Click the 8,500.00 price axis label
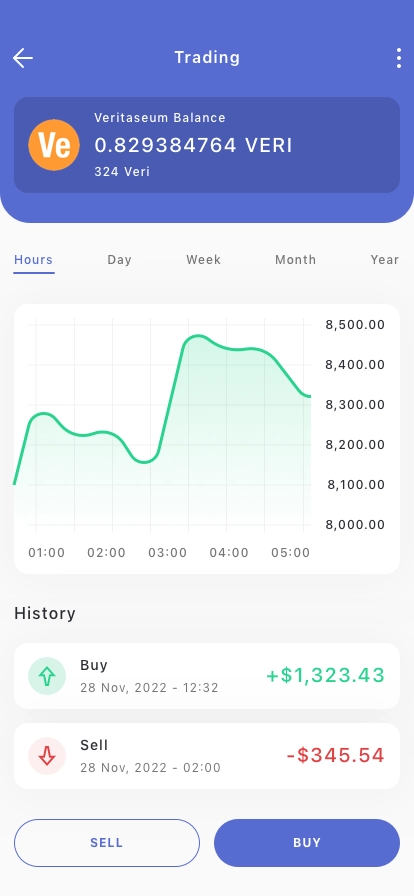The width and height of the screenshot is (414, 896). (x=355, y=325)
